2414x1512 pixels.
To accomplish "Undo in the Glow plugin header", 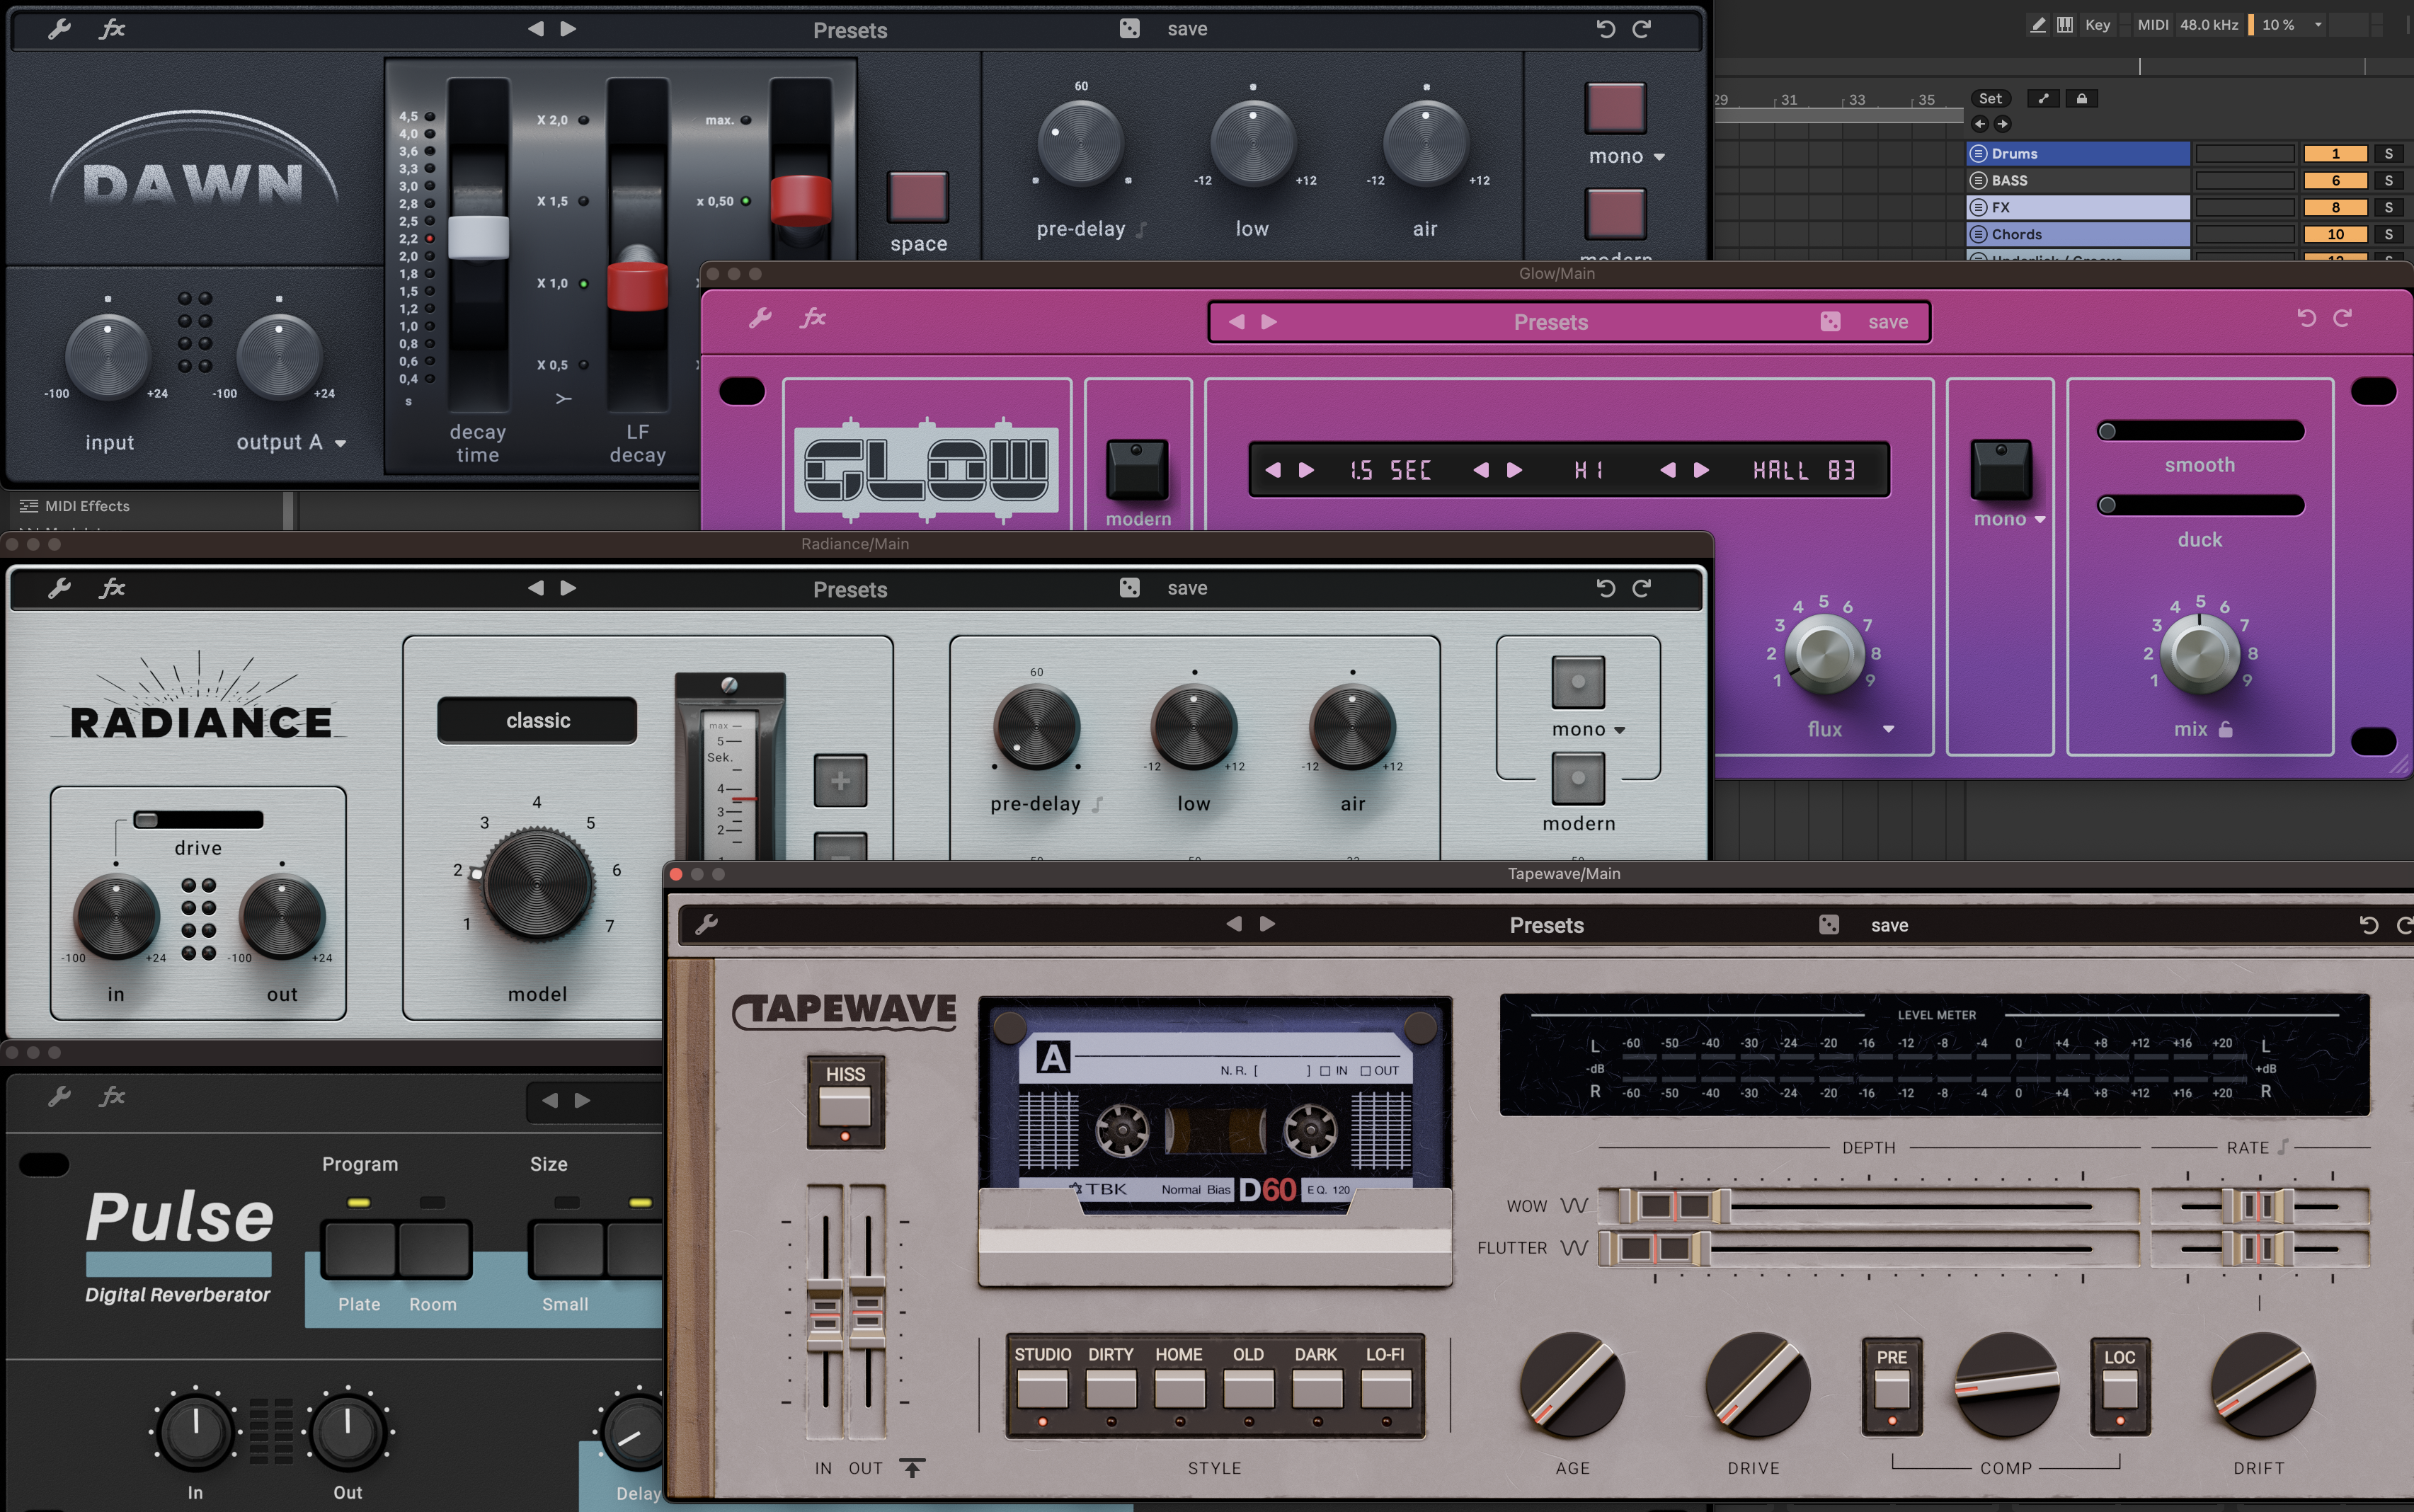I will [x=2307, y=318].
